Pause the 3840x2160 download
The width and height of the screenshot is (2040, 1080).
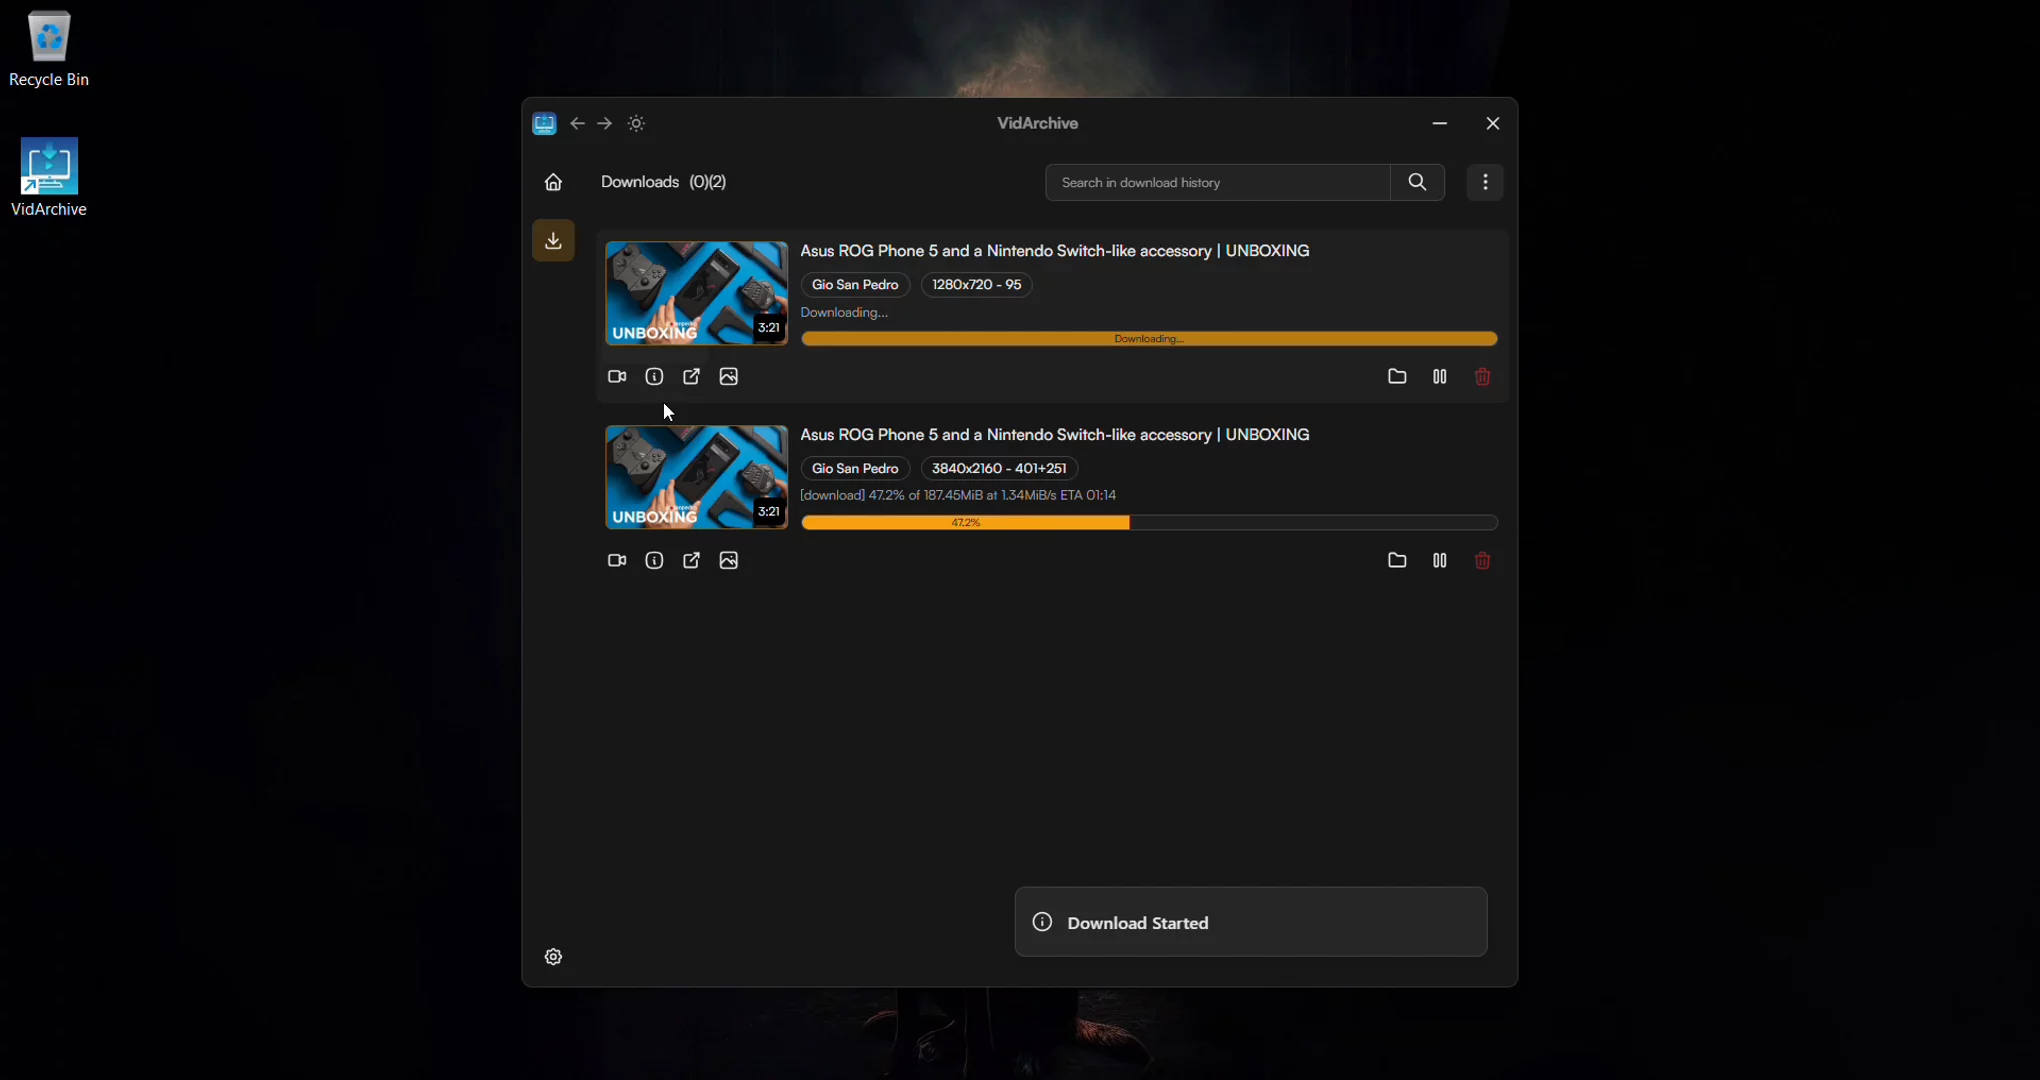coord(1440,561)
